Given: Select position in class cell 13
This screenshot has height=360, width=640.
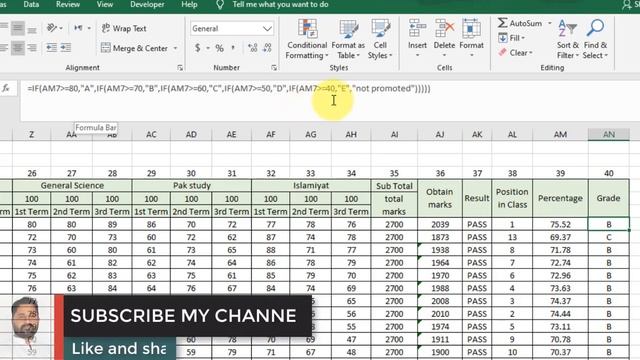Looking at the screenshot, I should [512, 237].
